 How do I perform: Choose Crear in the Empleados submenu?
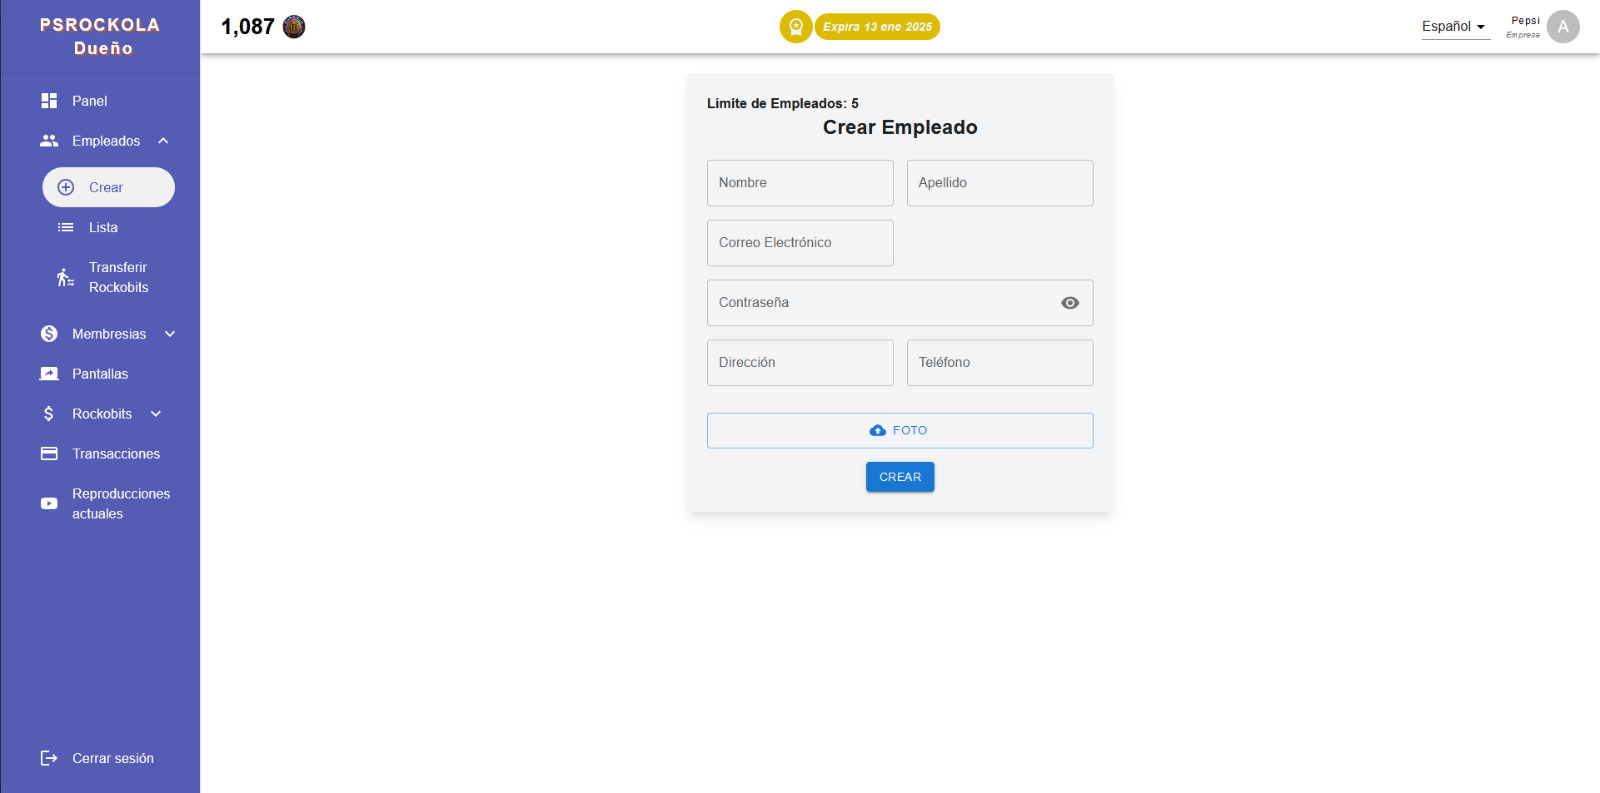point(108,187)
